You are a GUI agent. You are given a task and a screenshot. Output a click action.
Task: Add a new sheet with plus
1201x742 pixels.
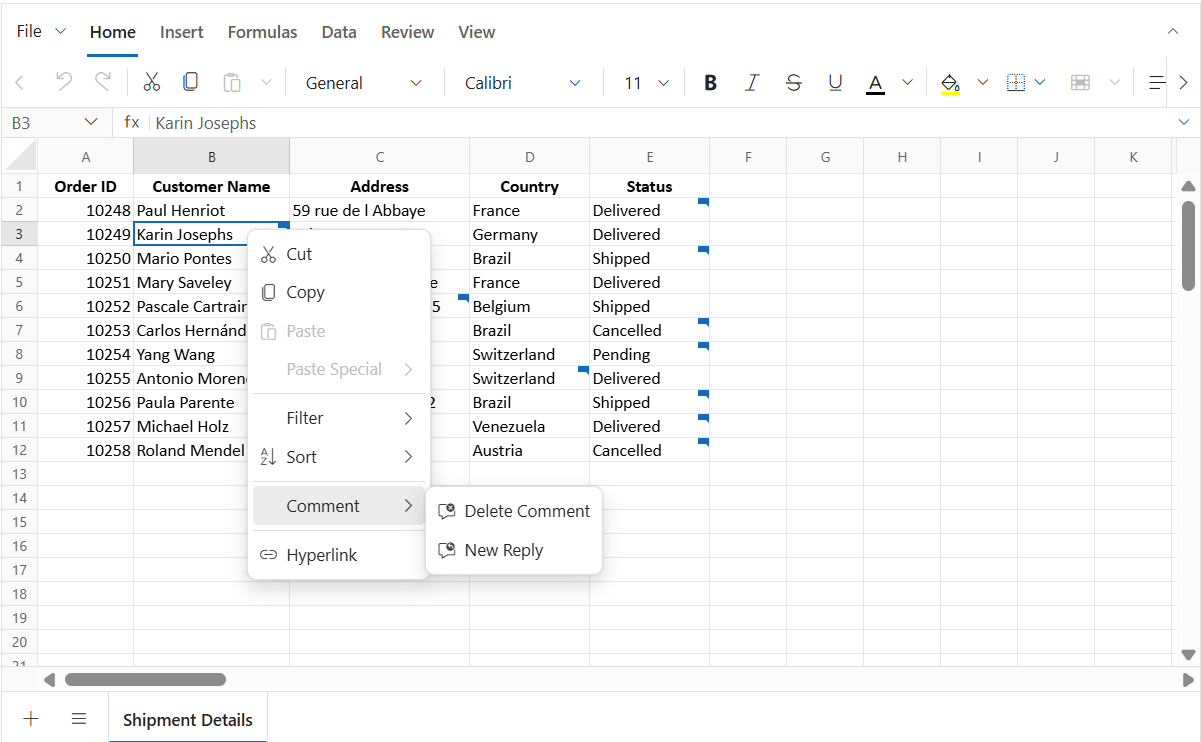pos(31,719)
